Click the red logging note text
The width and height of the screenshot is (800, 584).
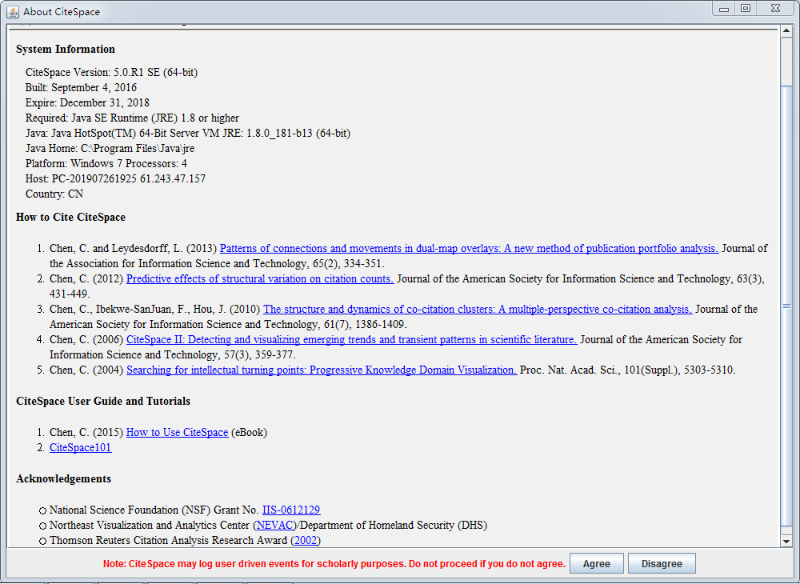coord(334,564)
